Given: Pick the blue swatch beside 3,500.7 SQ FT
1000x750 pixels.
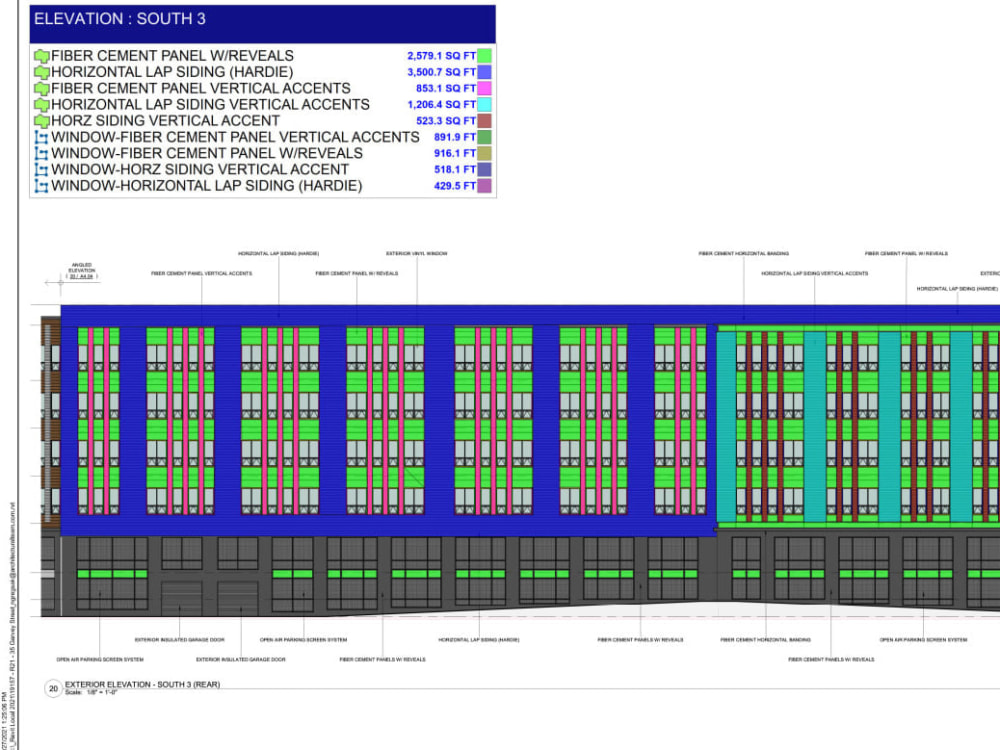Looking at the screenshot, I should 484,72.
